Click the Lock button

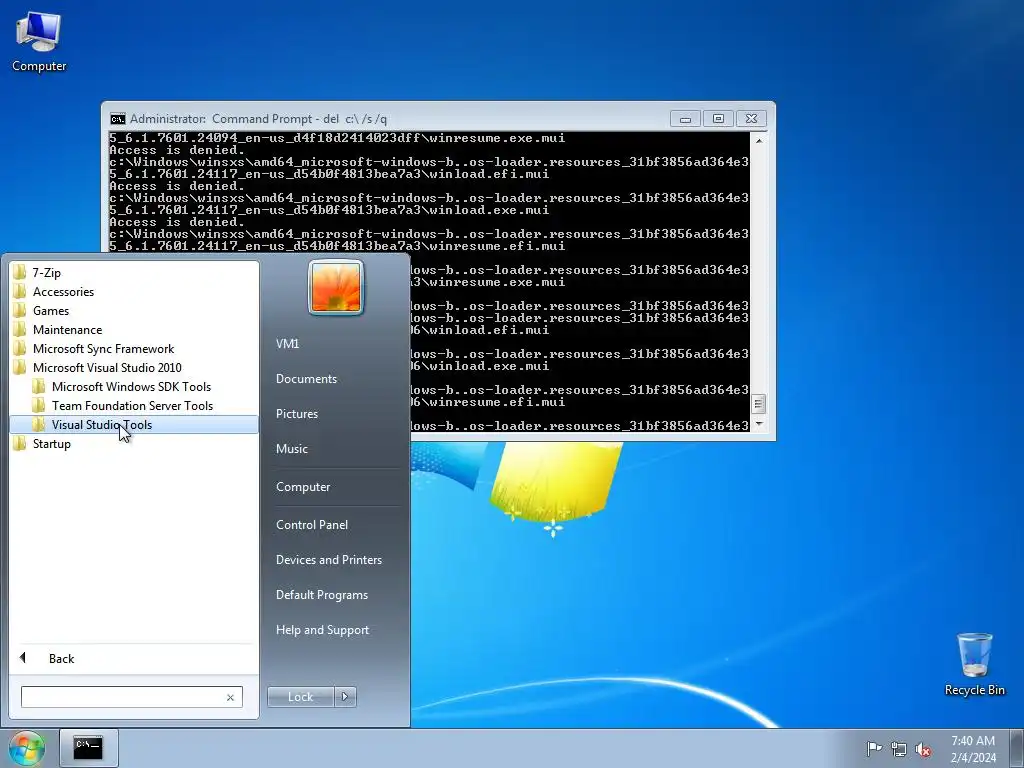[300, 697]
